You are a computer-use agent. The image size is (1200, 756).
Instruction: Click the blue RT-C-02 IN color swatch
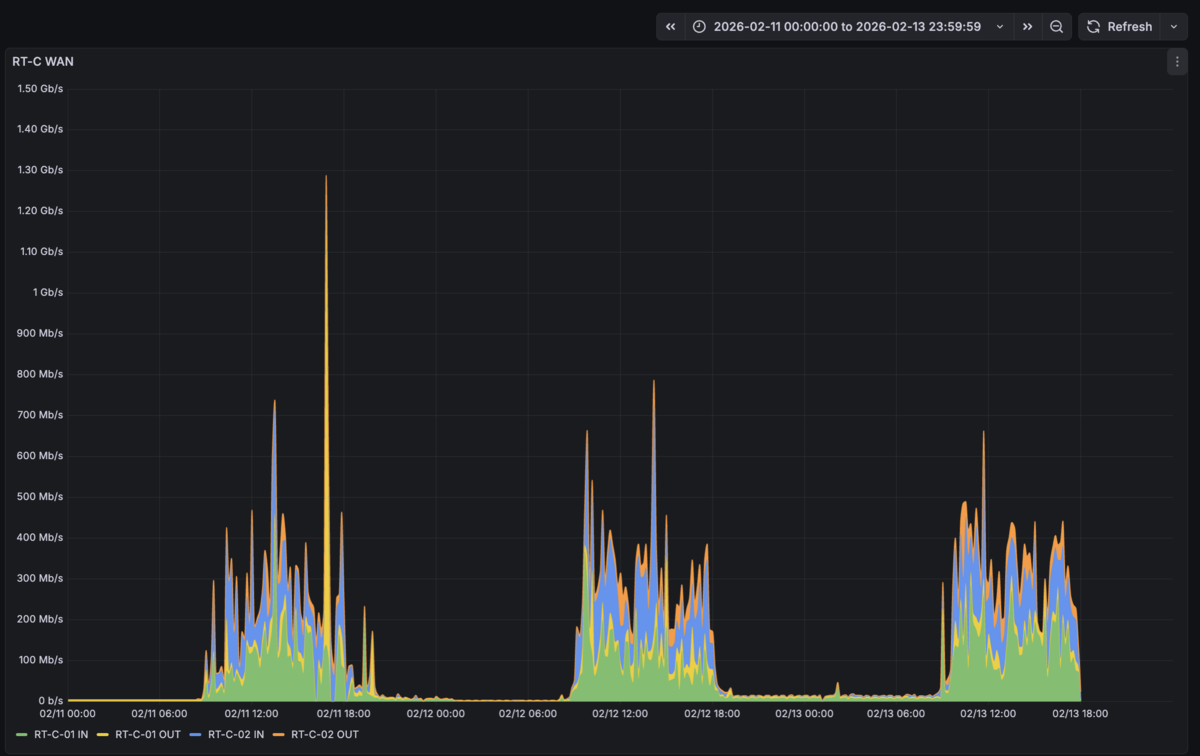(x=197, y=735)
